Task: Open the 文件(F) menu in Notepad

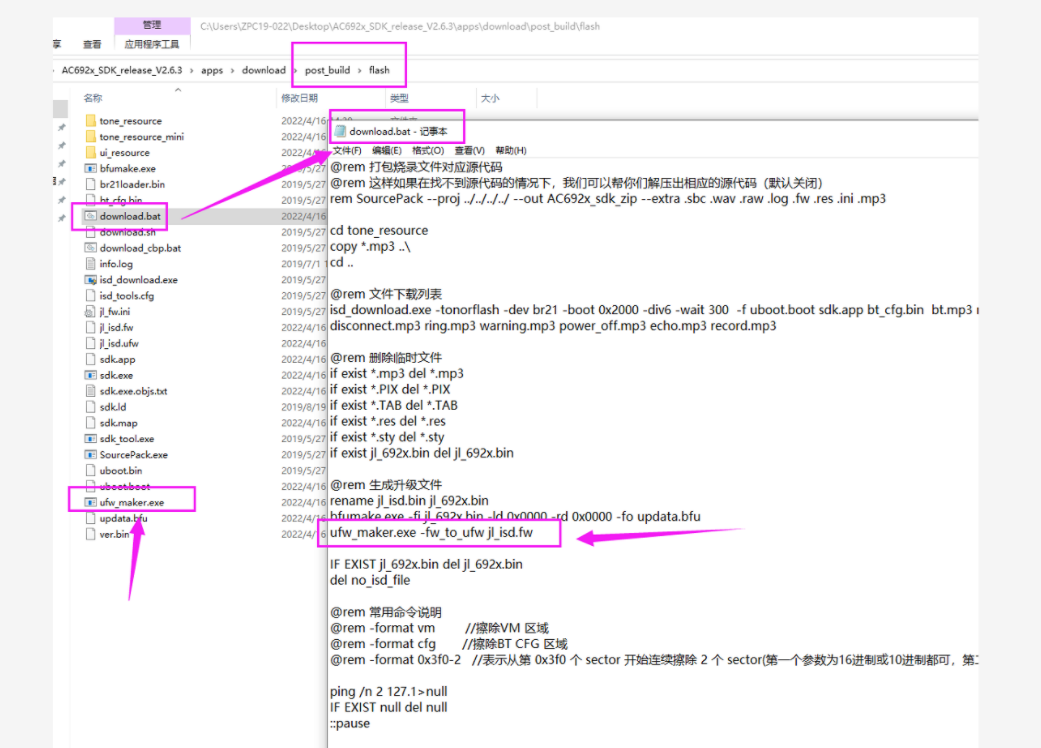Action: pyautogui.click(x=347, y=151)
